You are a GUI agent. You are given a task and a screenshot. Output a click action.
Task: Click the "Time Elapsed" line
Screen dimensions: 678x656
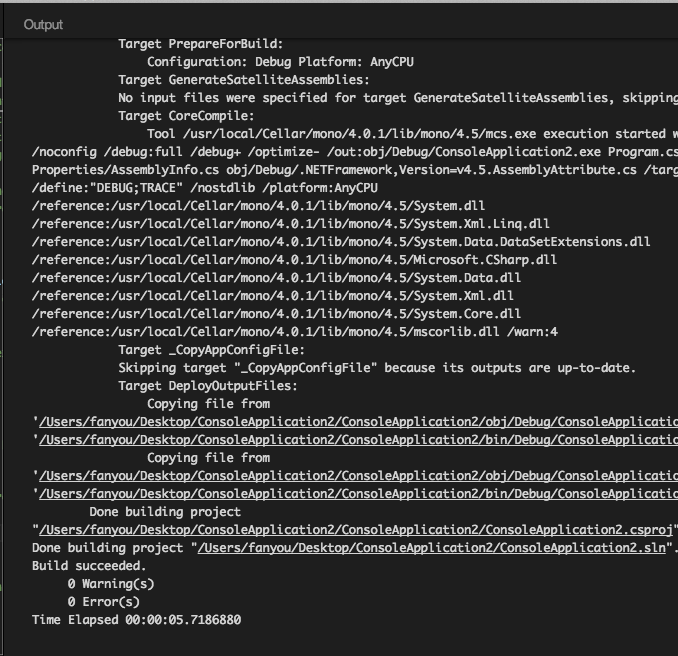click(137, 620)
